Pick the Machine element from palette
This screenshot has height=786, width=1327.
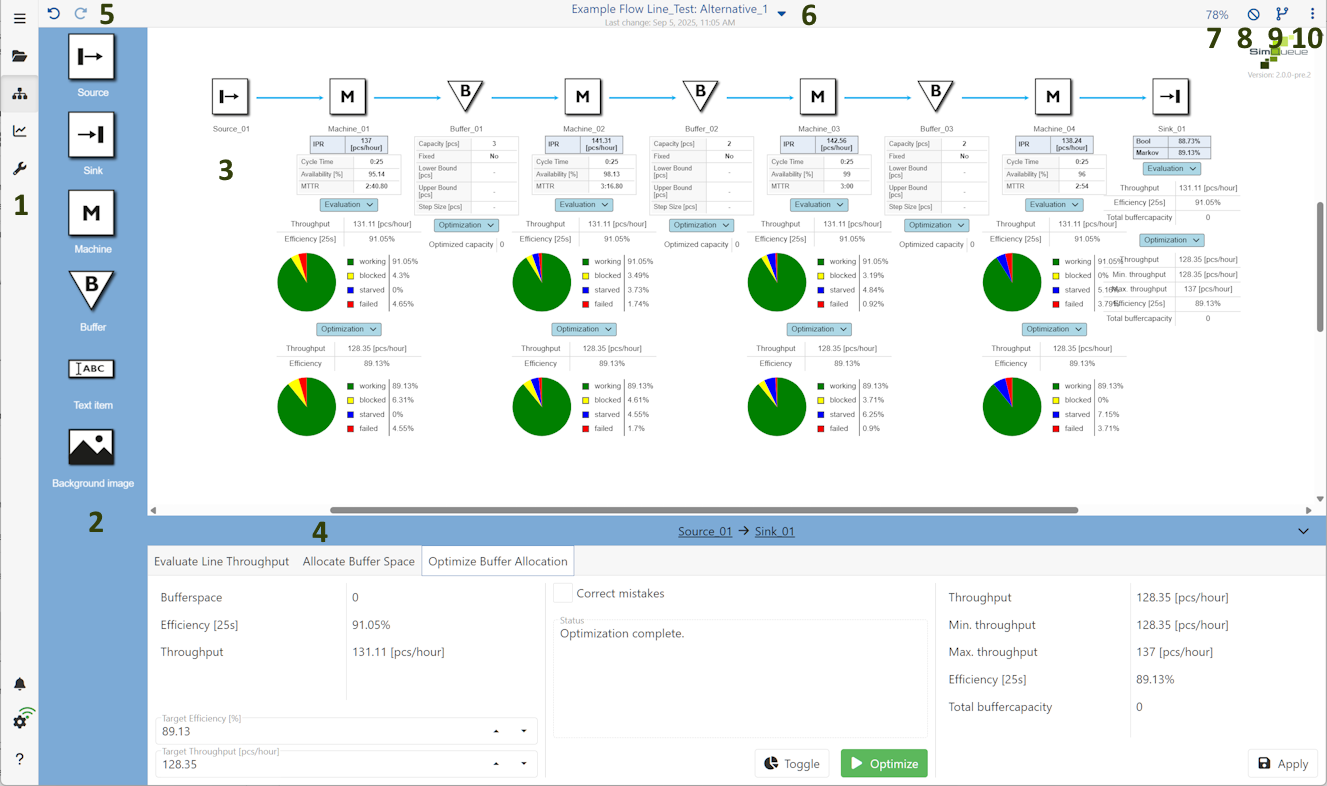pos(91,213)
